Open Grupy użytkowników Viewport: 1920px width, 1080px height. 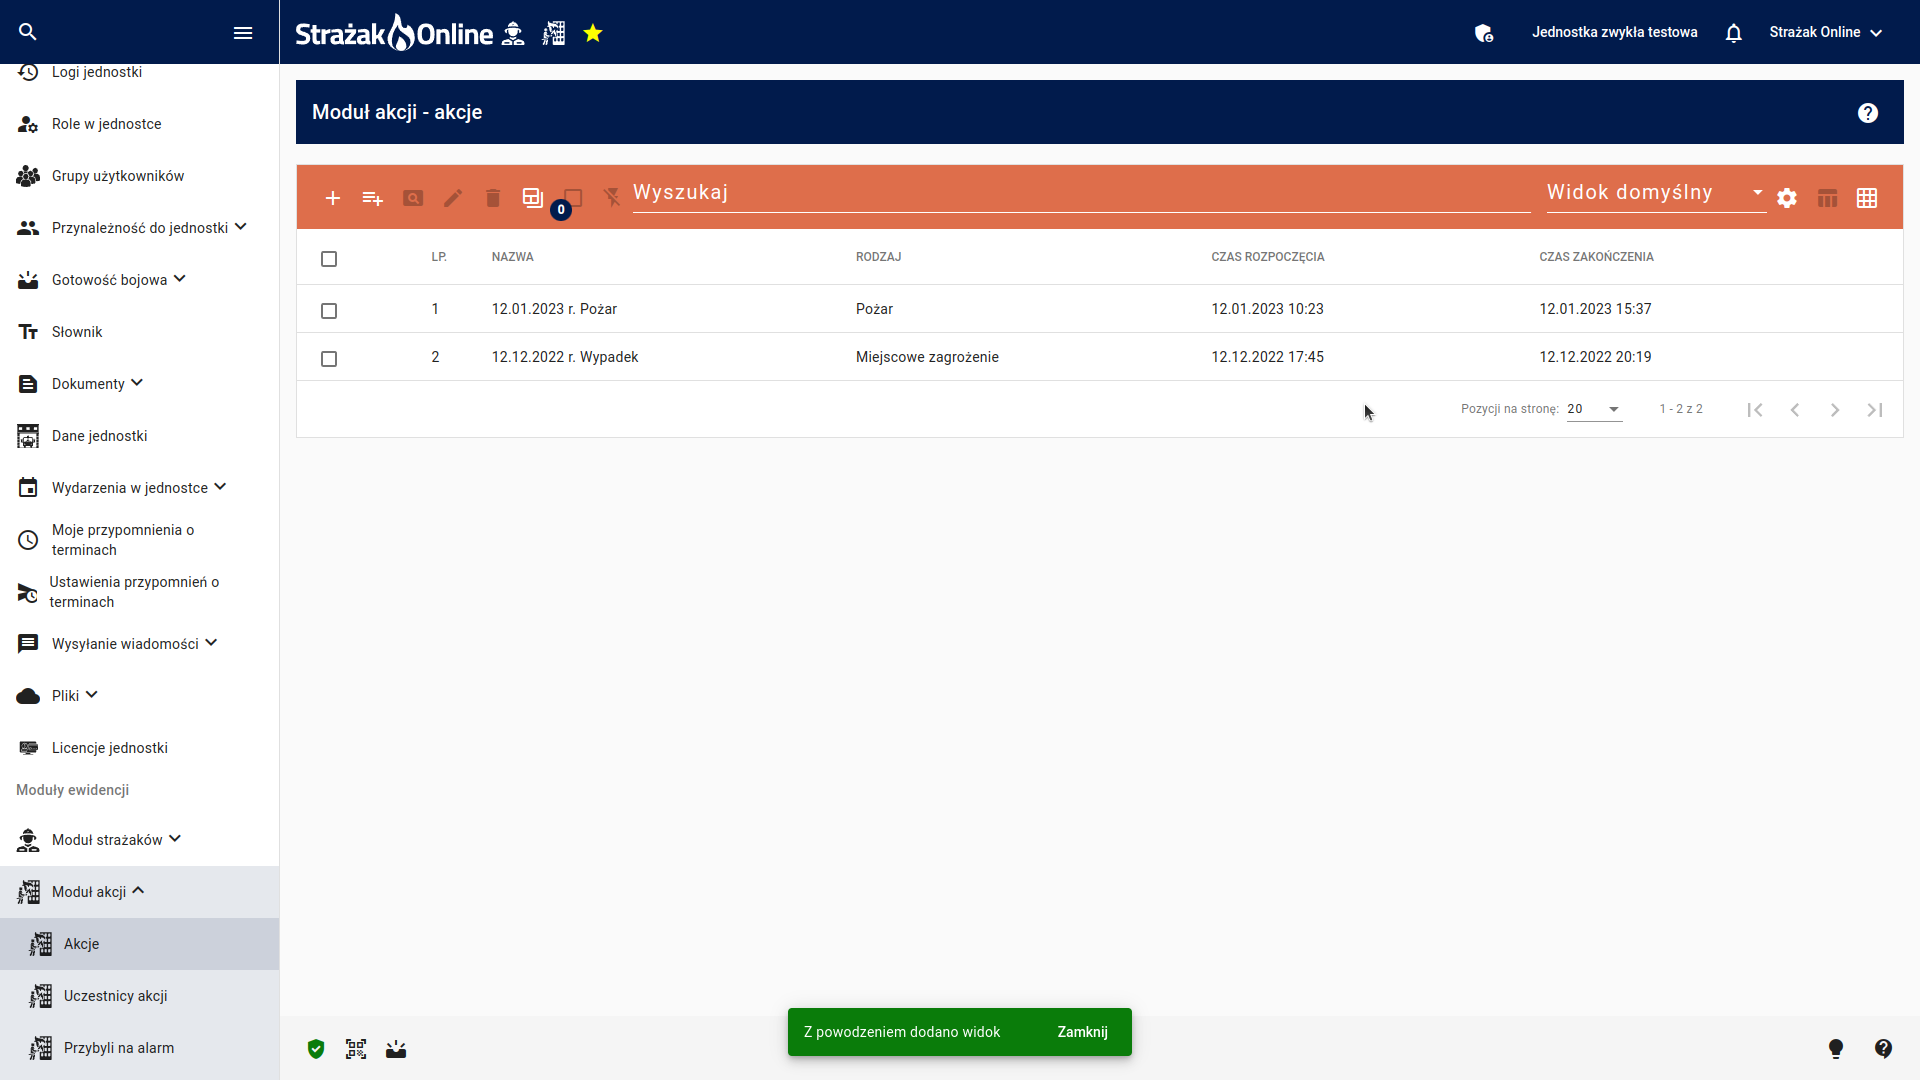(139, 176)
